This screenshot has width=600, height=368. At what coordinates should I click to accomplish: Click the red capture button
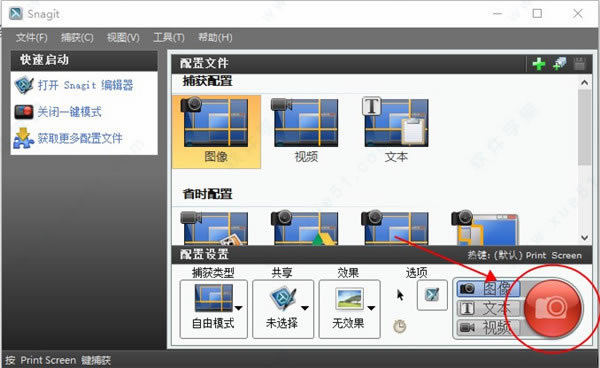[x=553, y=308]
